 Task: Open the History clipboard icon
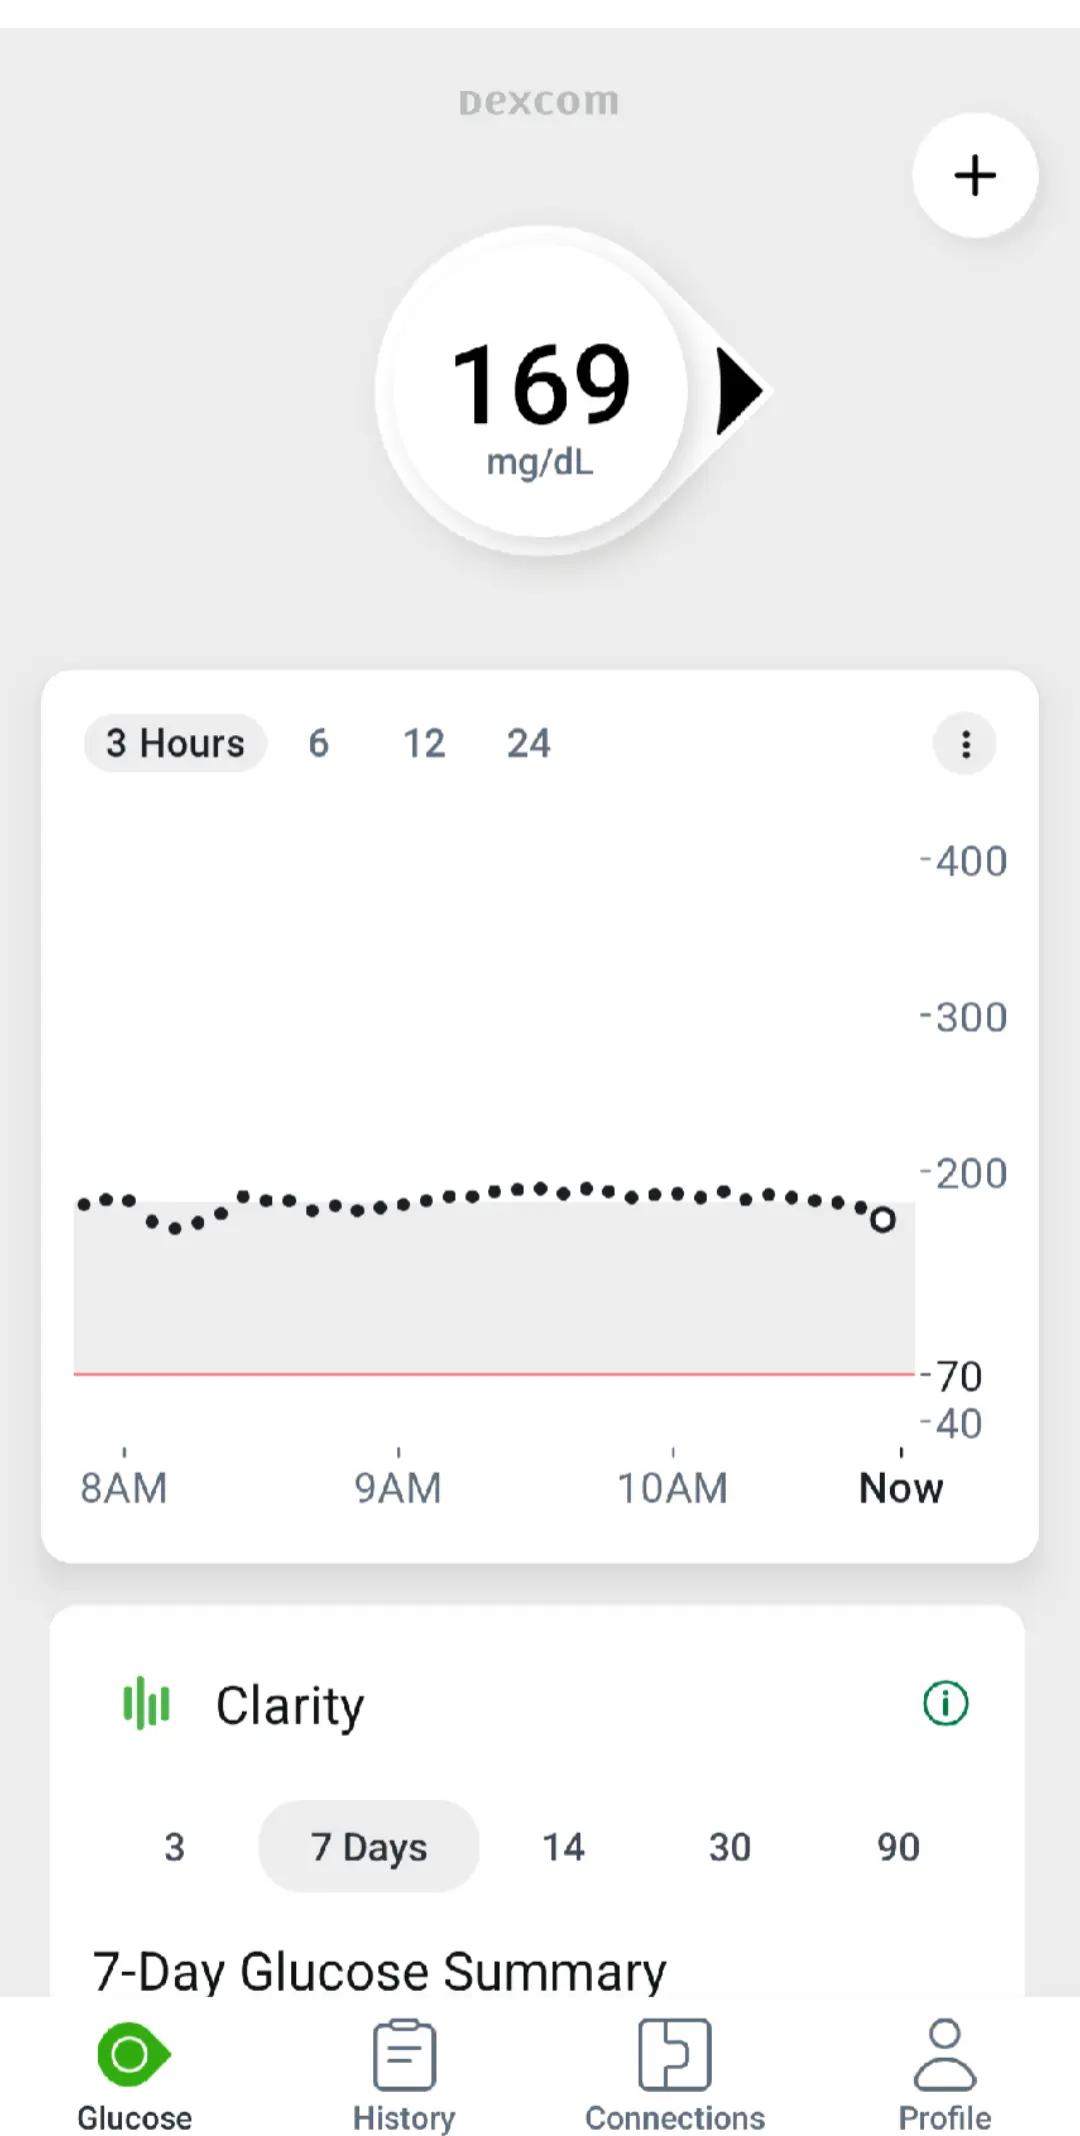[x=404, y=2055]
